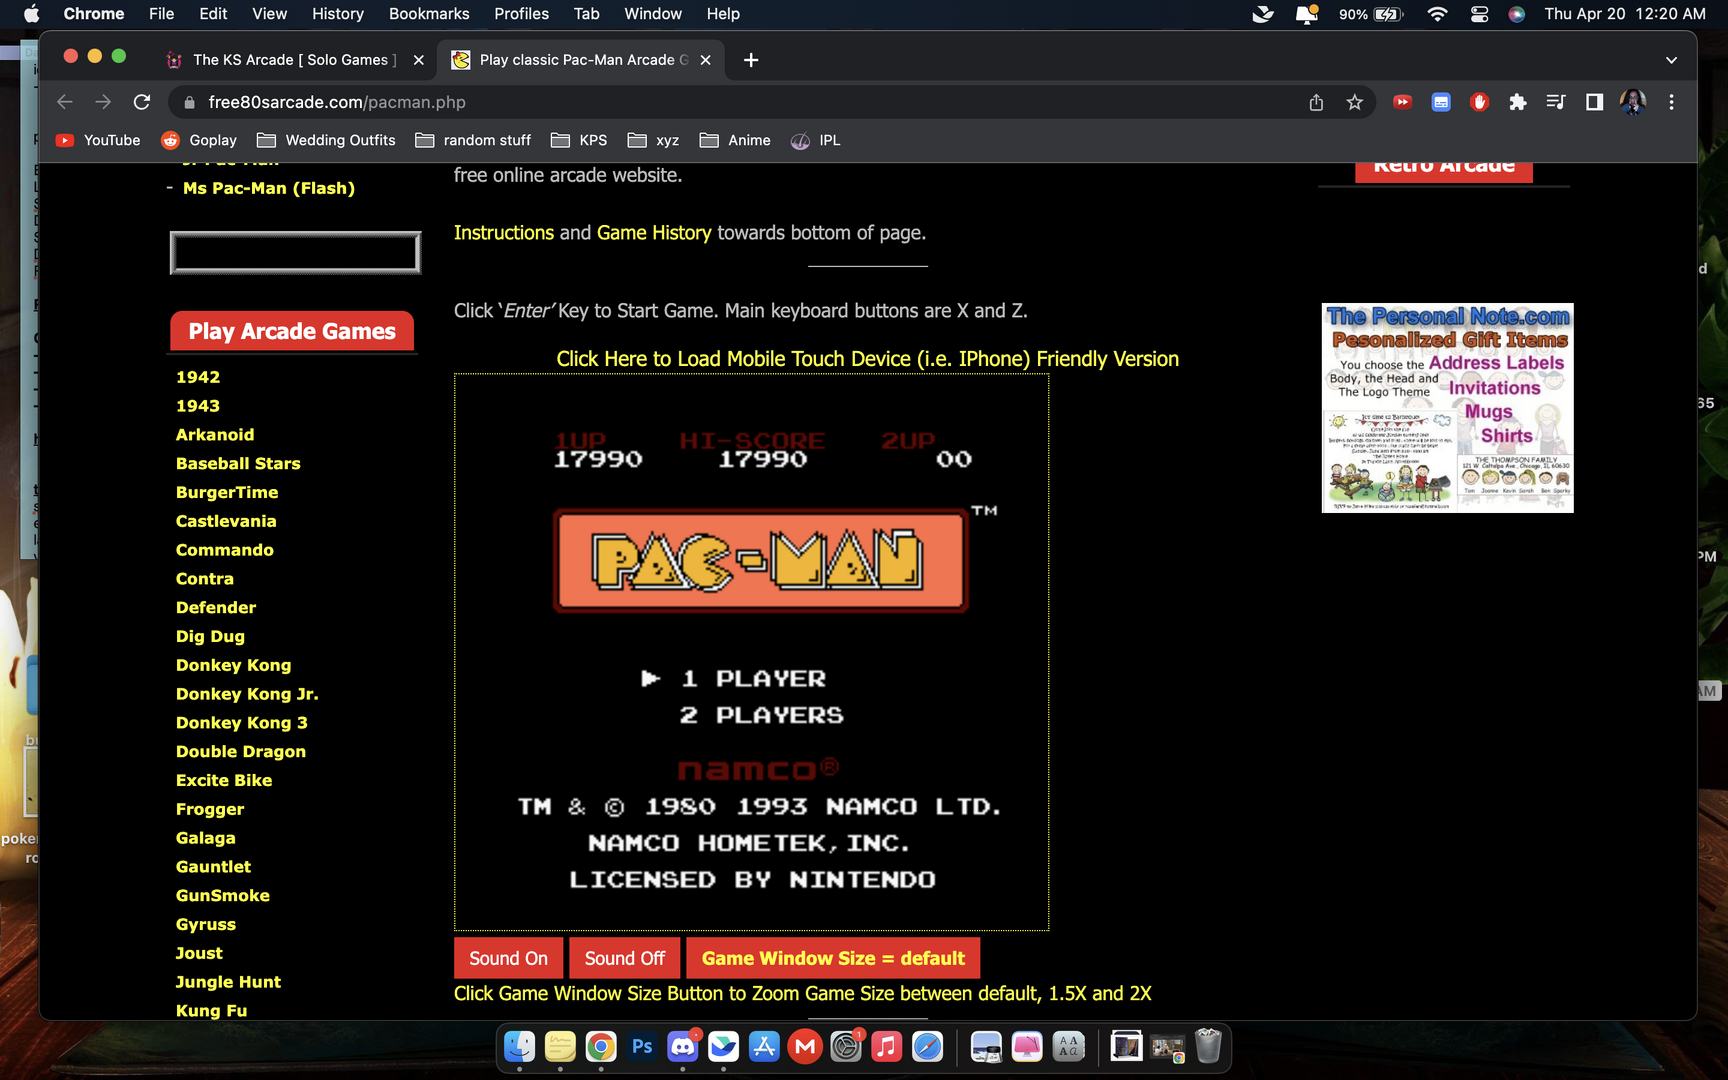
Task: Open the blue captions extension icon
Action: click(1441, 102)
